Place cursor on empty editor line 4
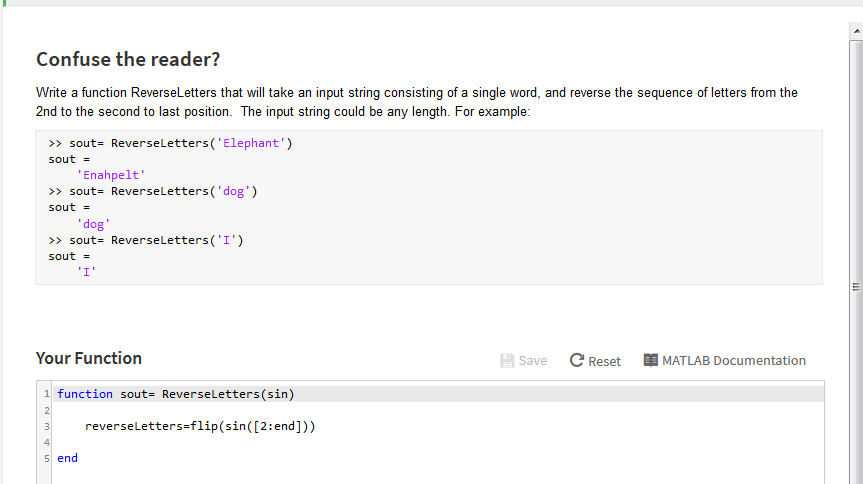 coord(438,442)
